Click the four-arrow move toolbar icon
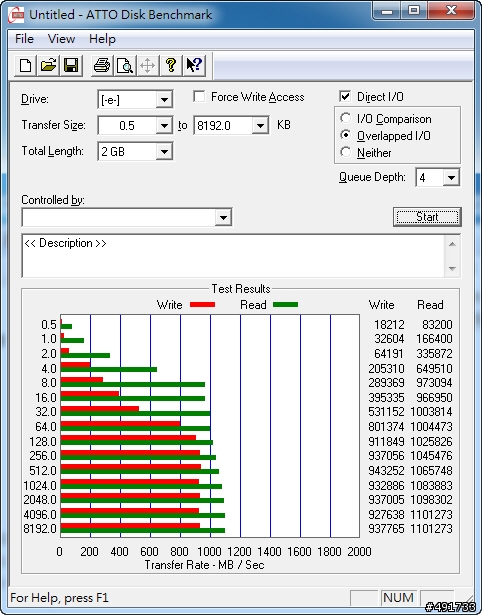This screenshot has width=482, height=615. pyautogui.click(x=147, y=65)
